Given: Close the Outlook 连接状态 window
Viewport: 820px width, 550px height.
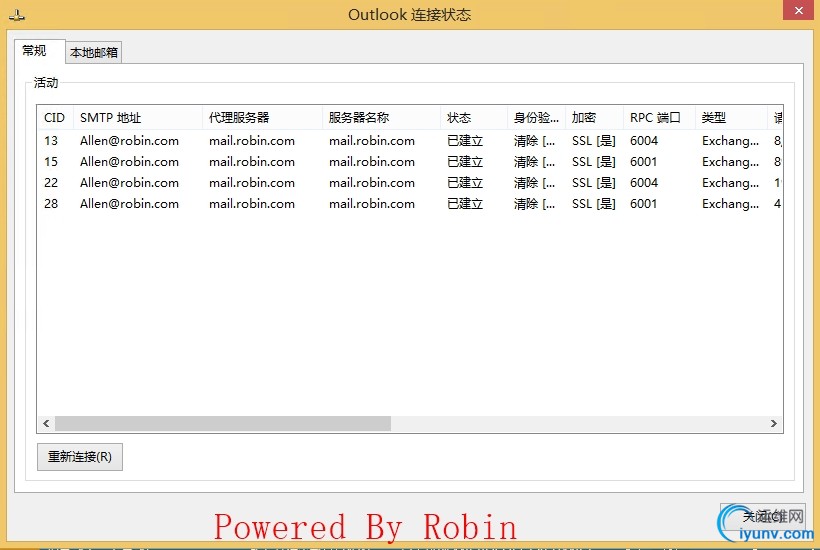Looking at the screenshot, I should [x=799, y=10].
